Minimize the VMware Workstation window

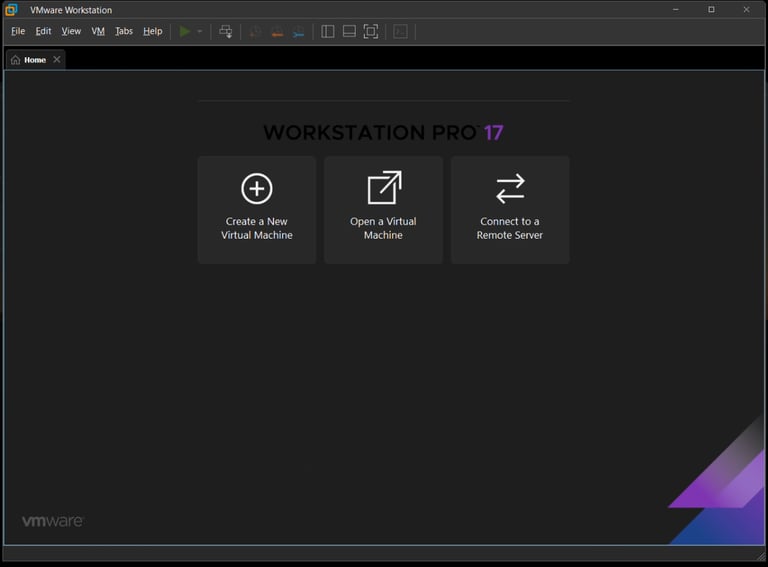[x=676, y=9]
